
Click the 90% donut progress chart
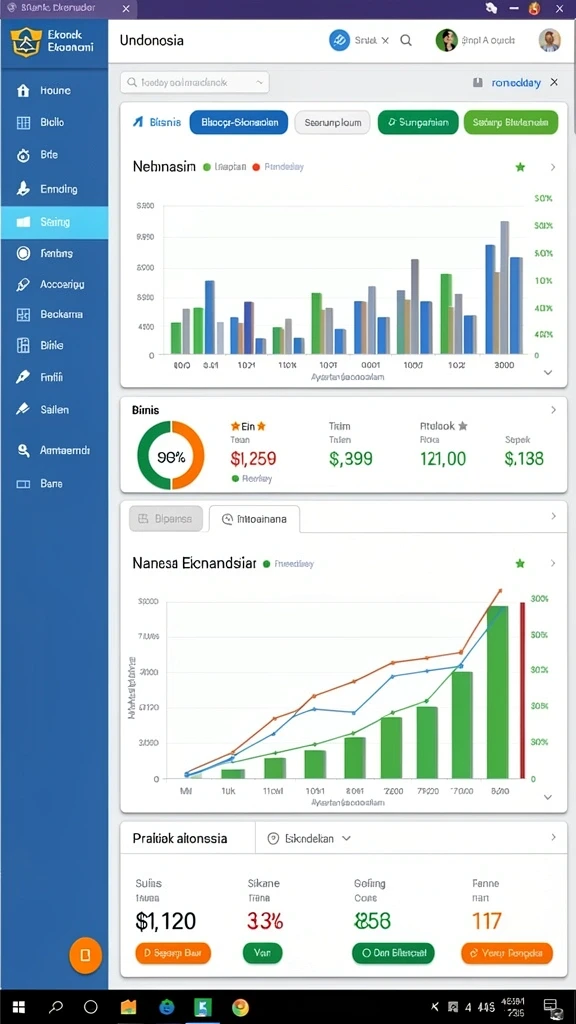point(171,457)
